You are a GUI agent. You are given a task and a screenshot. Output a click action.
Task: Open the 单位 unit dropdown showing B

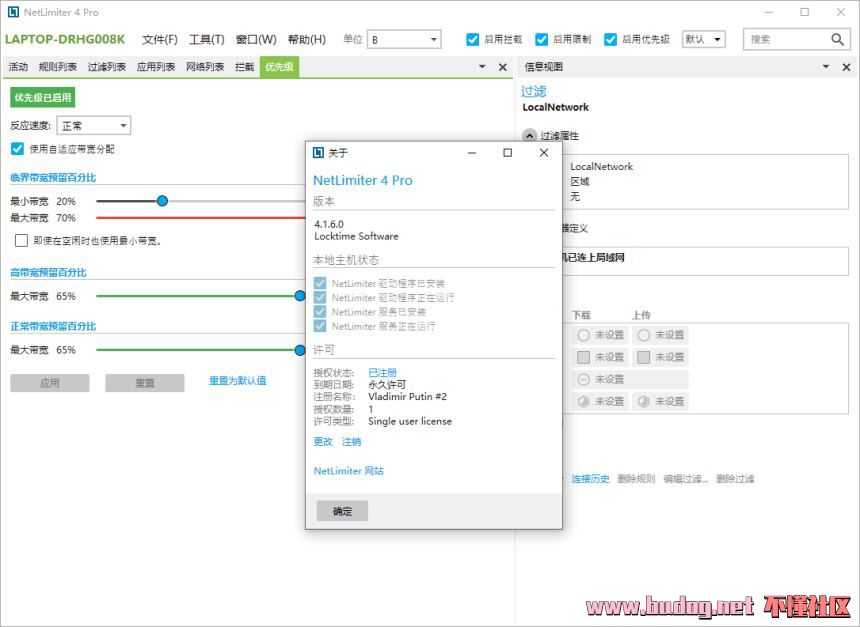click(404, 39)
